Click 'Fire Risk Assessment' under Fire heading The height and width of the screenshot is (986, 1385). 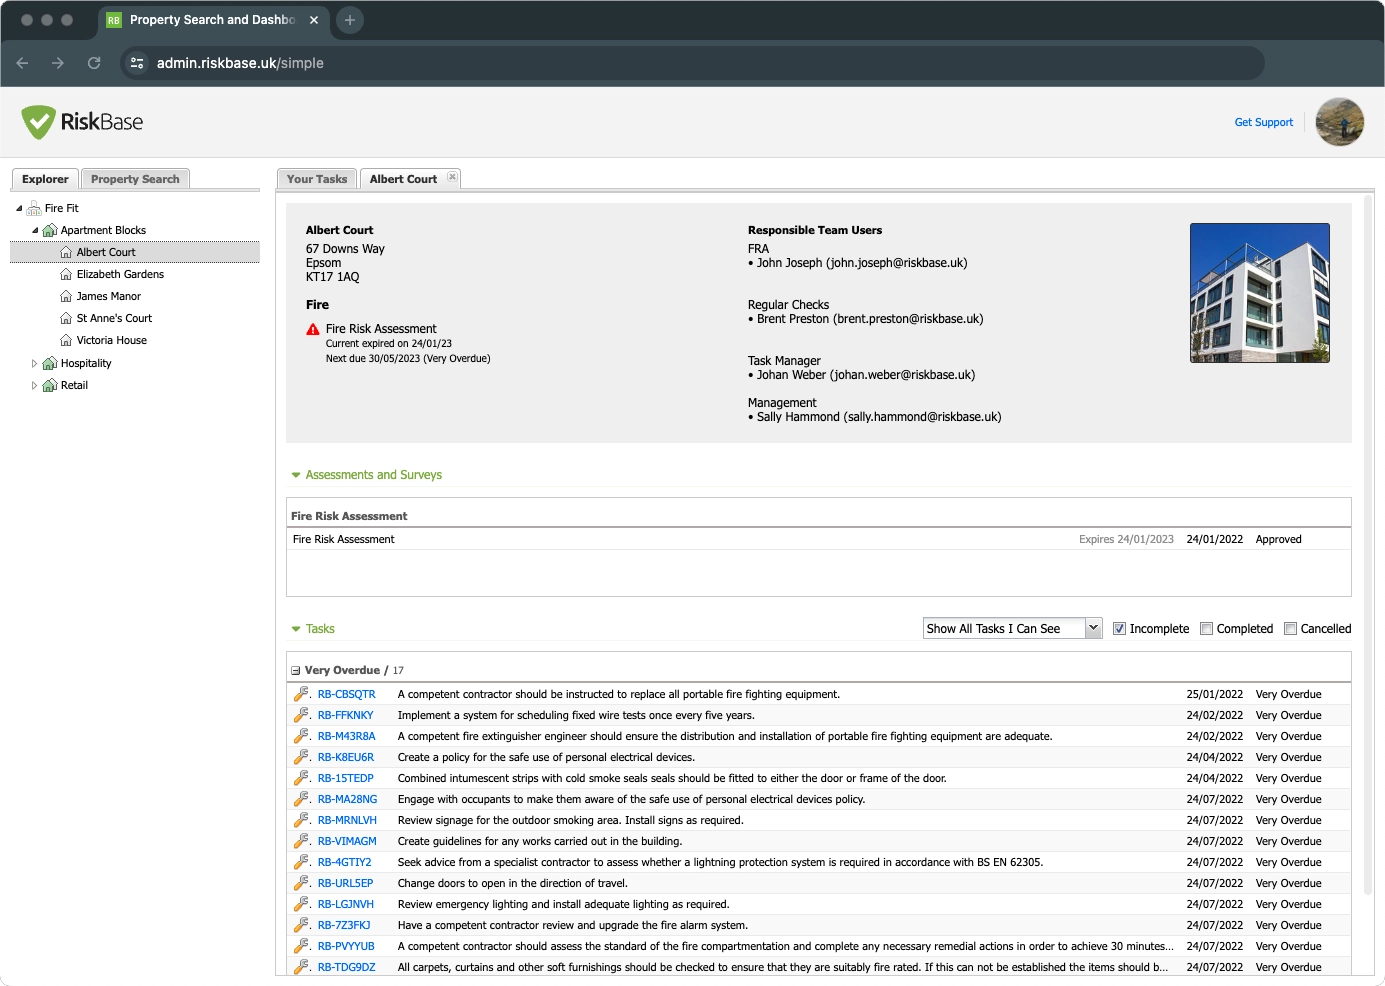tap(381, 329)
